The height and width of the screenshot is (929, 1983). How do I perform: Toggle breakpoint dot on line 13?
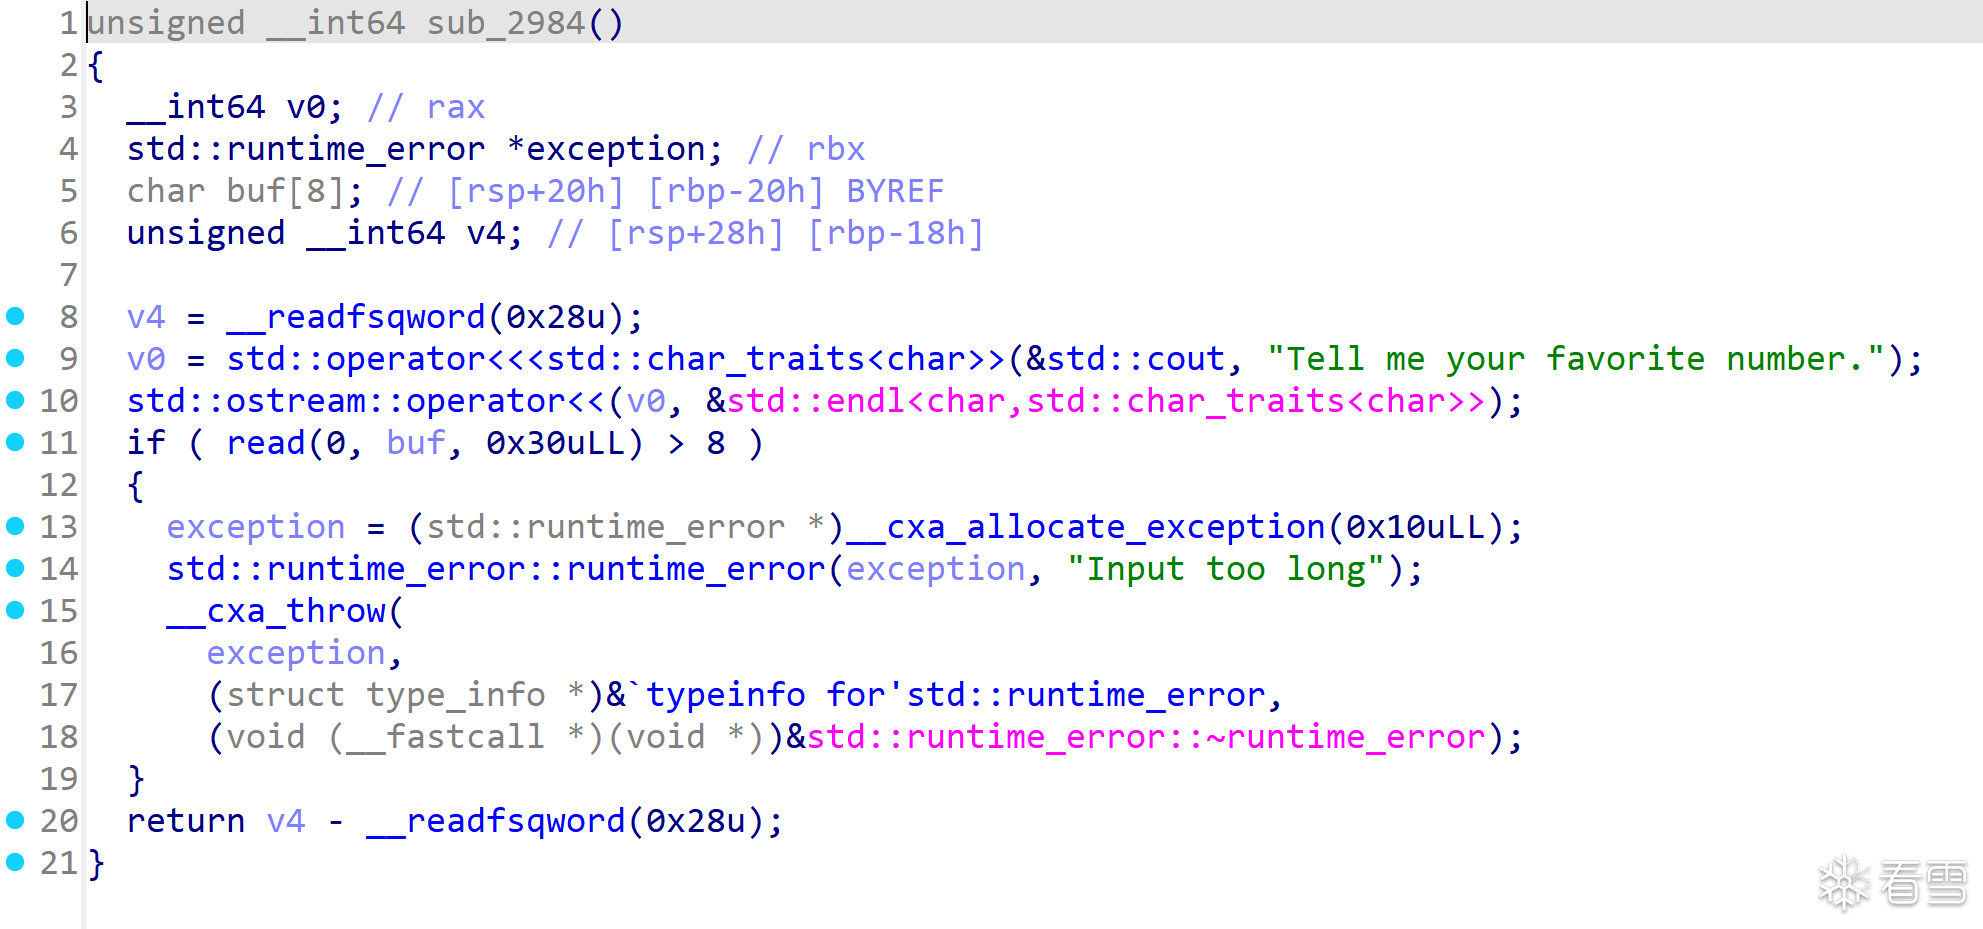pyautogui.click(x=15, y=526)
